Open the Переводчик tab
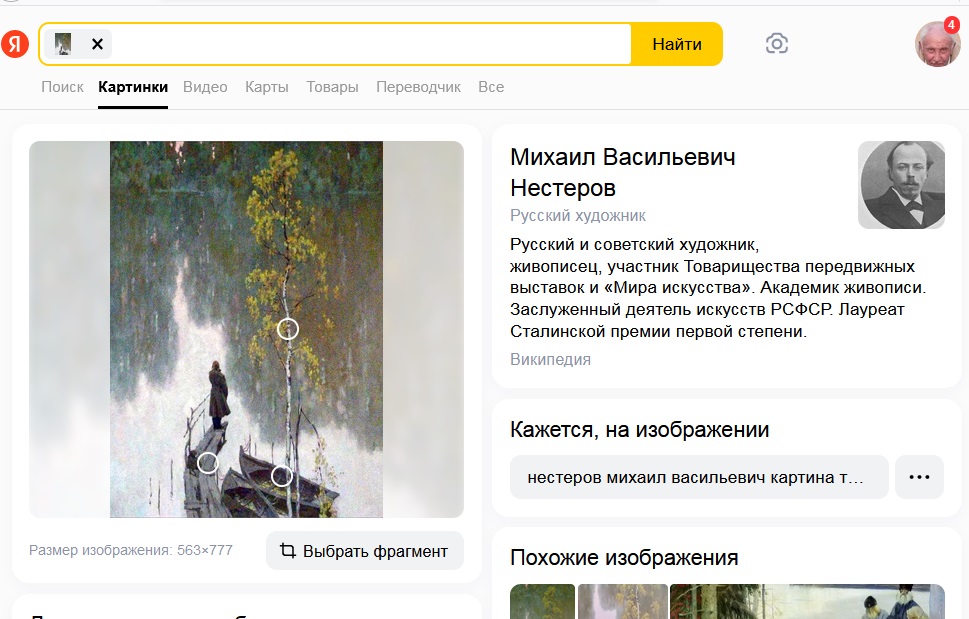Viewport: 969px width, 619px height. click(x=418, y=87)
